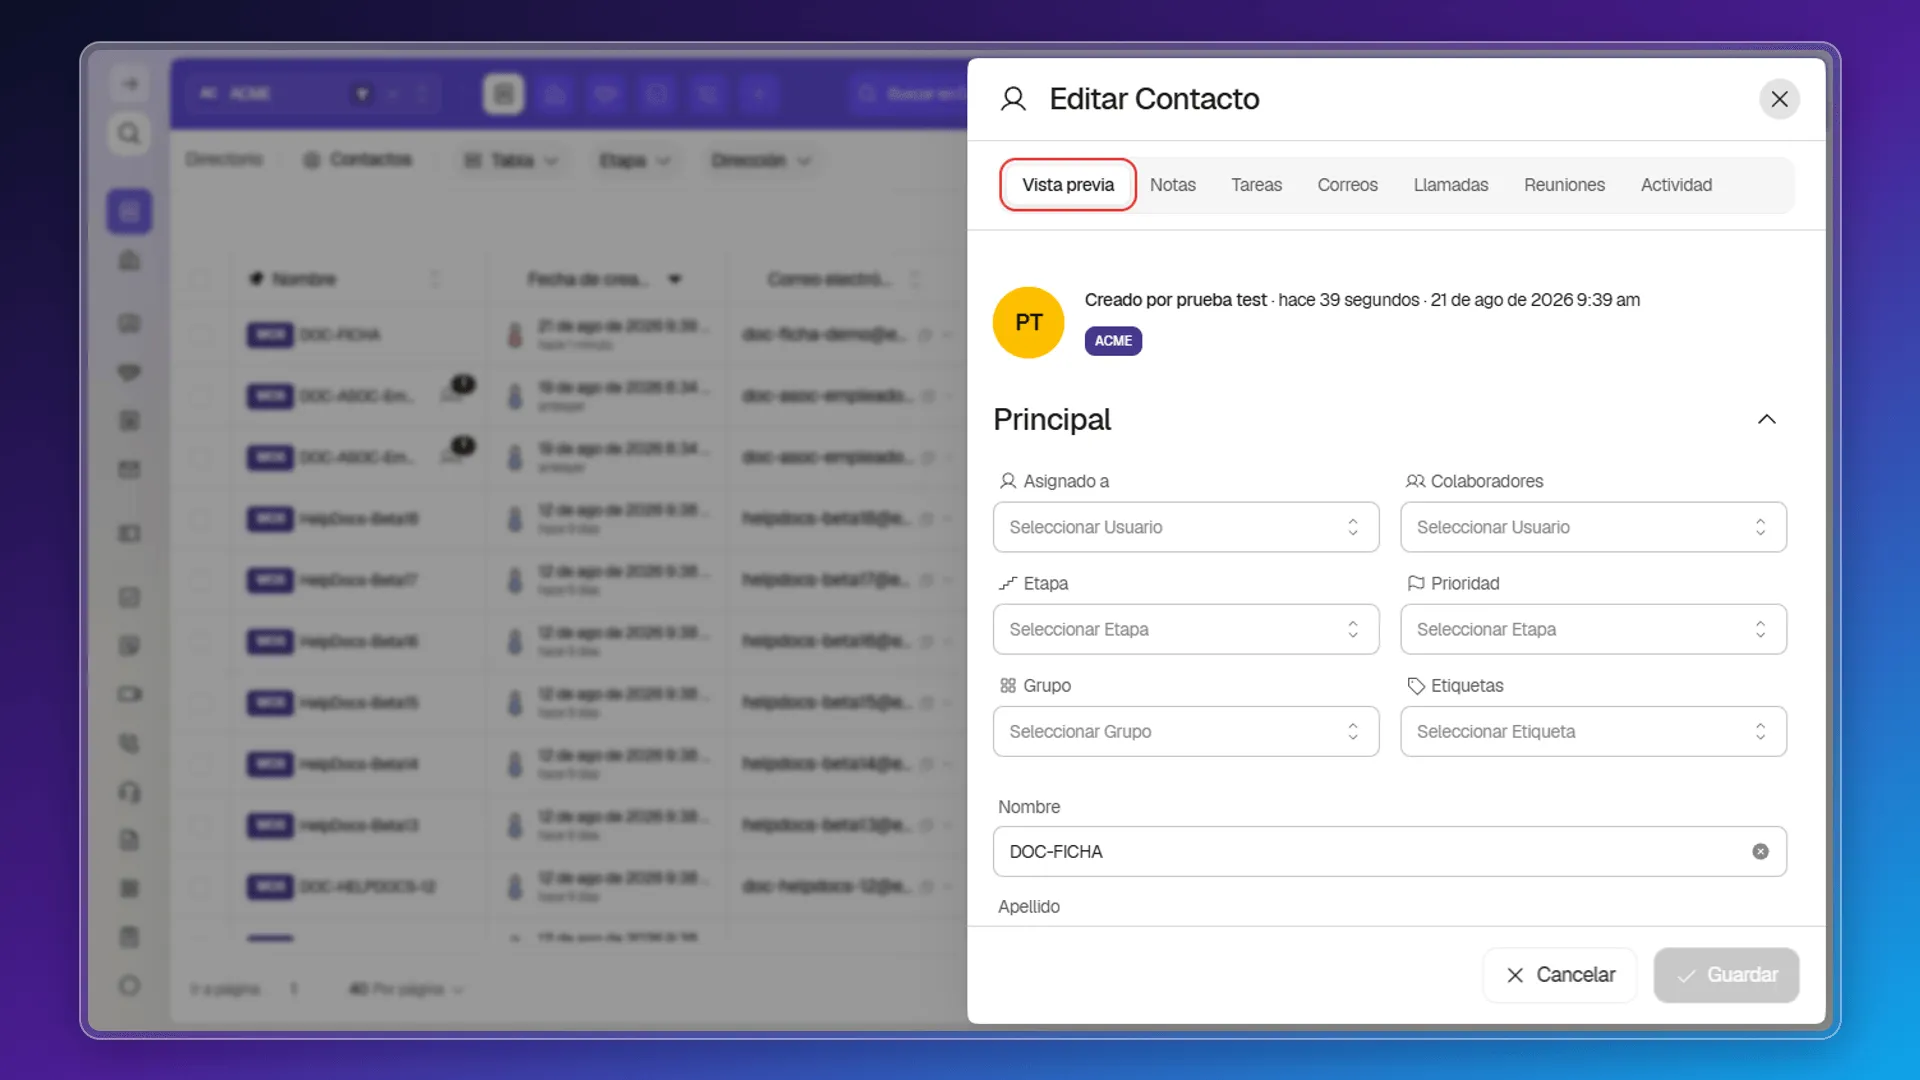Switch to the Notas tab
This screenshot has height=1080, width=1920.
1172,185
